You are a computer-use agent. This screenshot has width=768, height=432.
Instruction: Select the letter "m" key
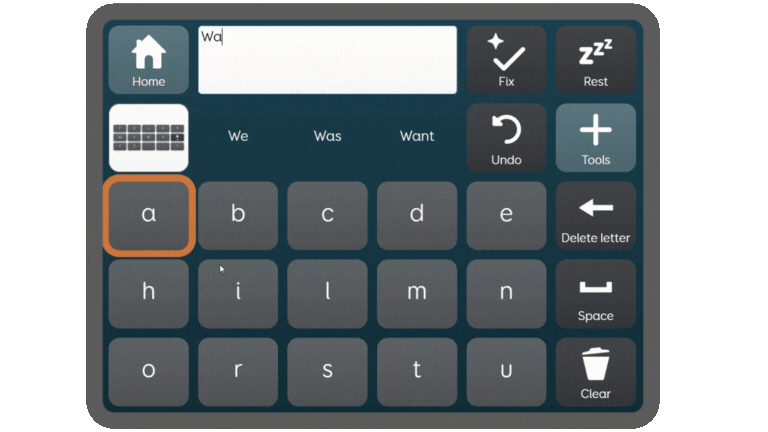click(x=417, y=294)
